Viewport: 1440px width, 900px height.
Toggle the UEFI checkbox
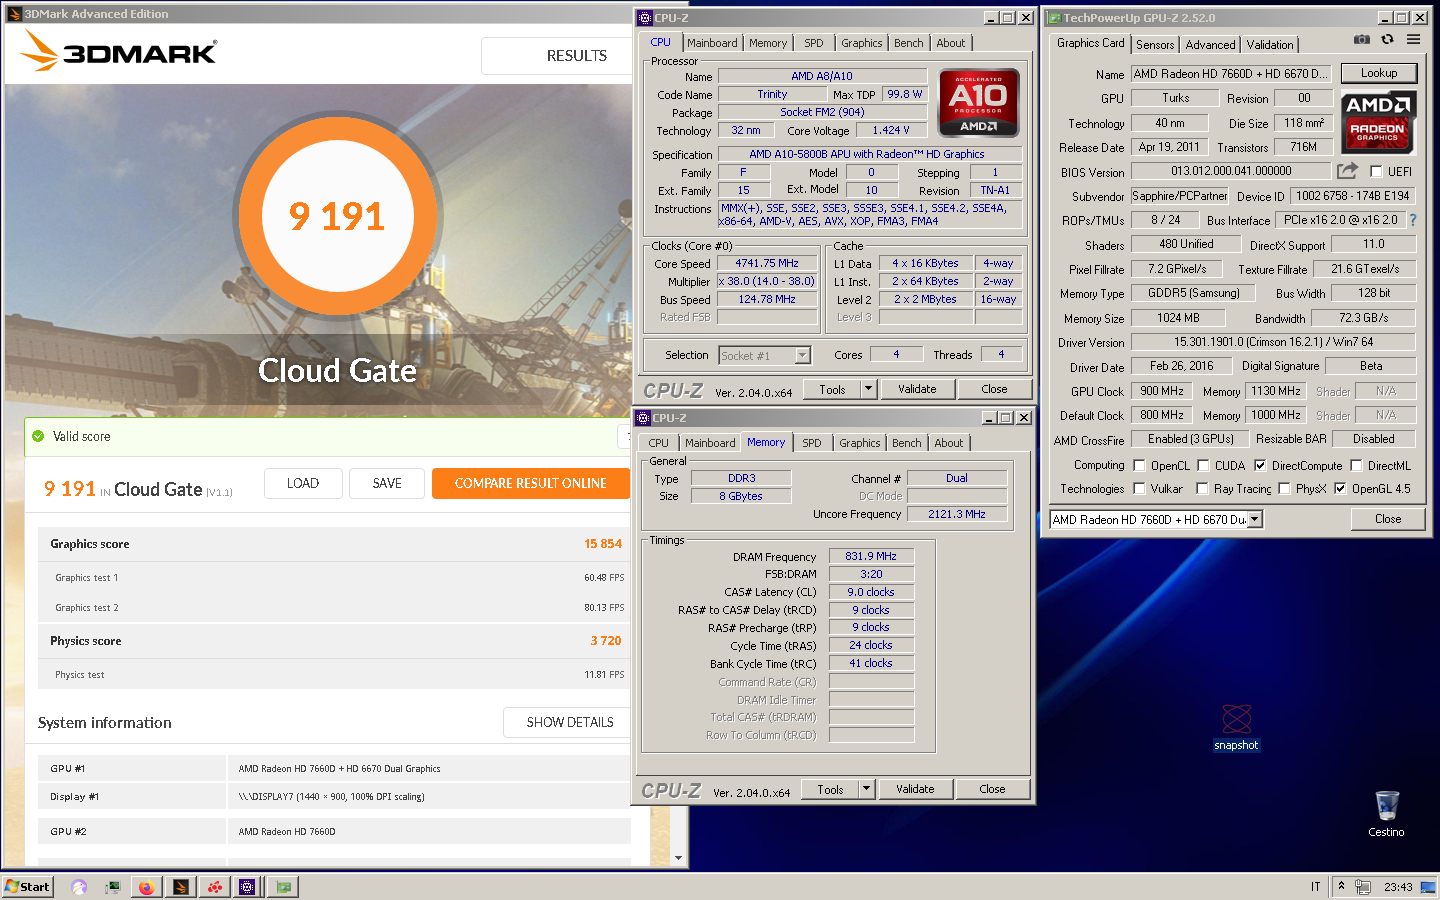[x=1376, y=172]
